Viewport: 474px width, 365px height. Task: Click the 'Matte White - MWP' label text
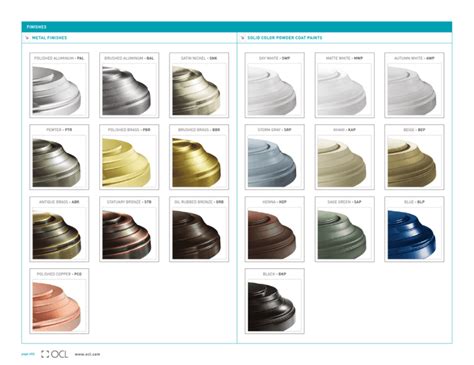[344, 58]
